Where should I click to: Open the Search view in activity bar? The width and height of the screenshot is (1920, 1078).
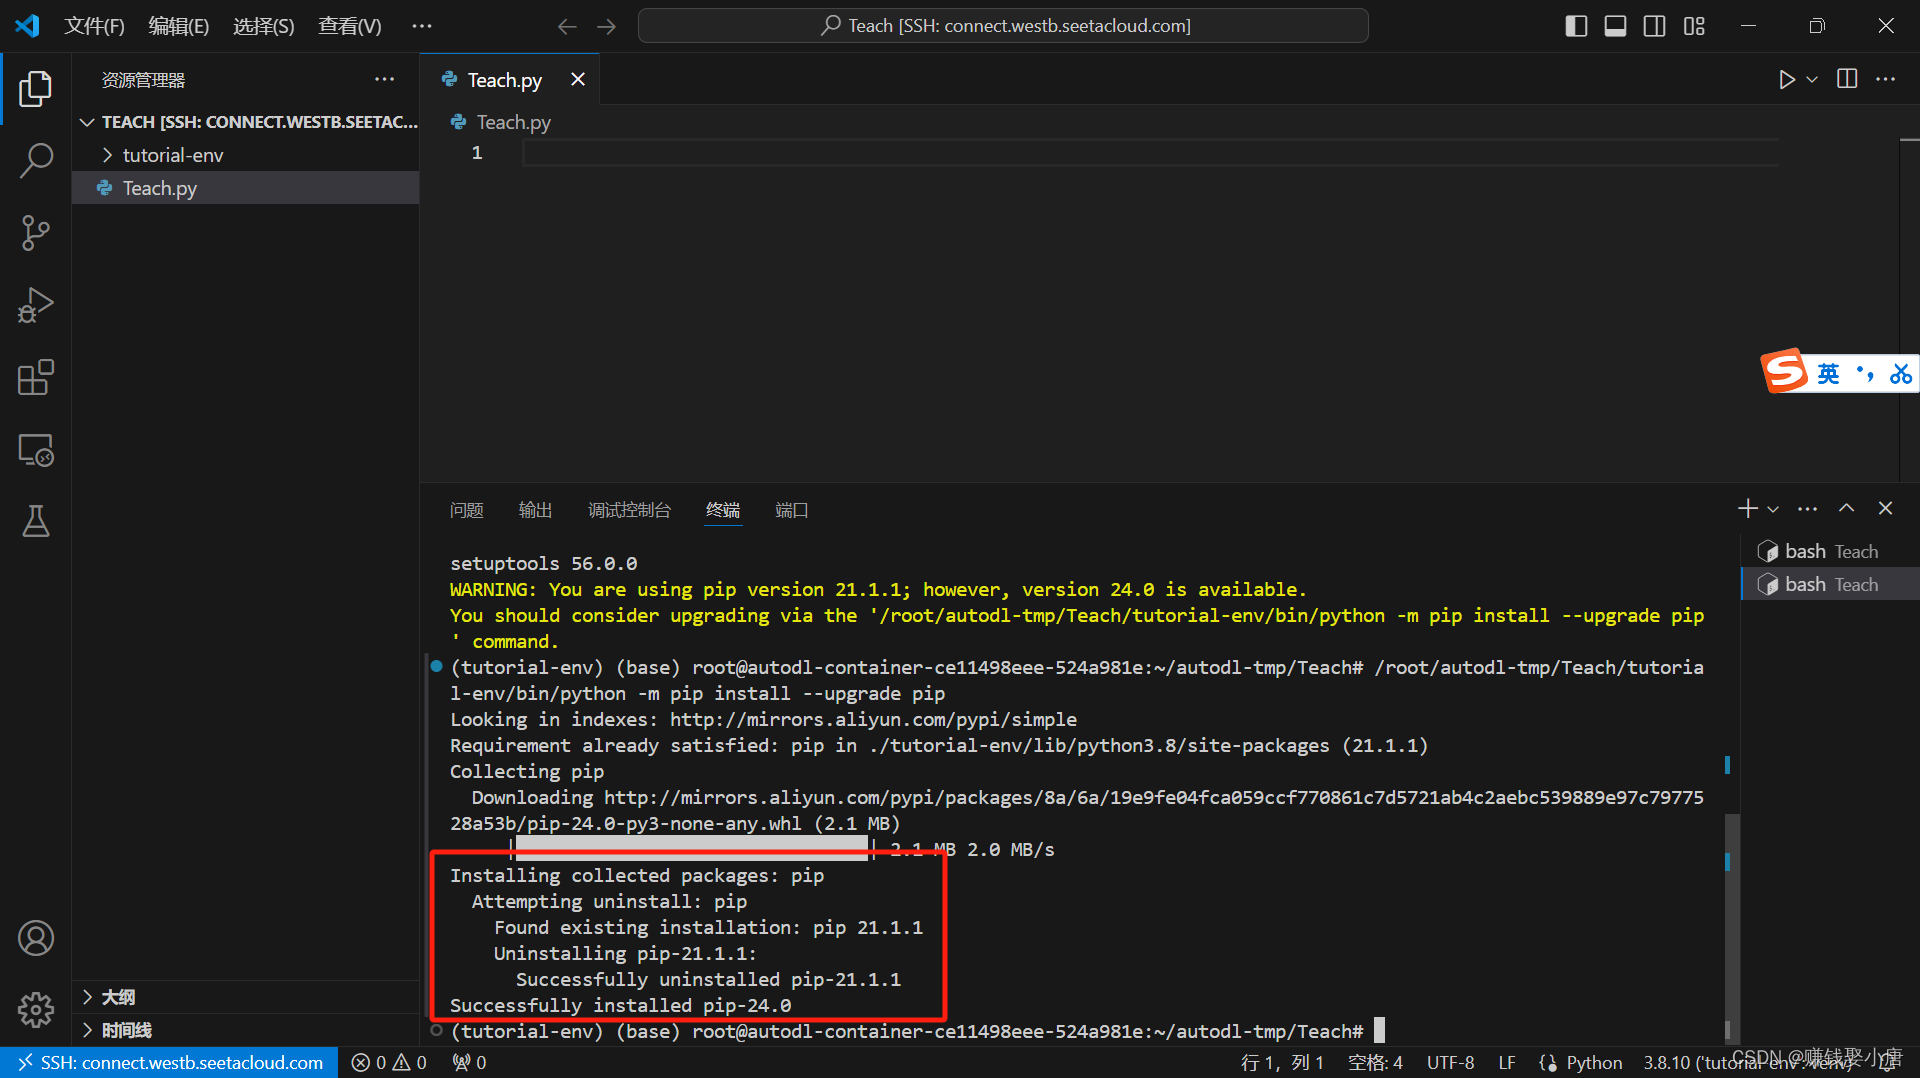[x=36, y=160]
